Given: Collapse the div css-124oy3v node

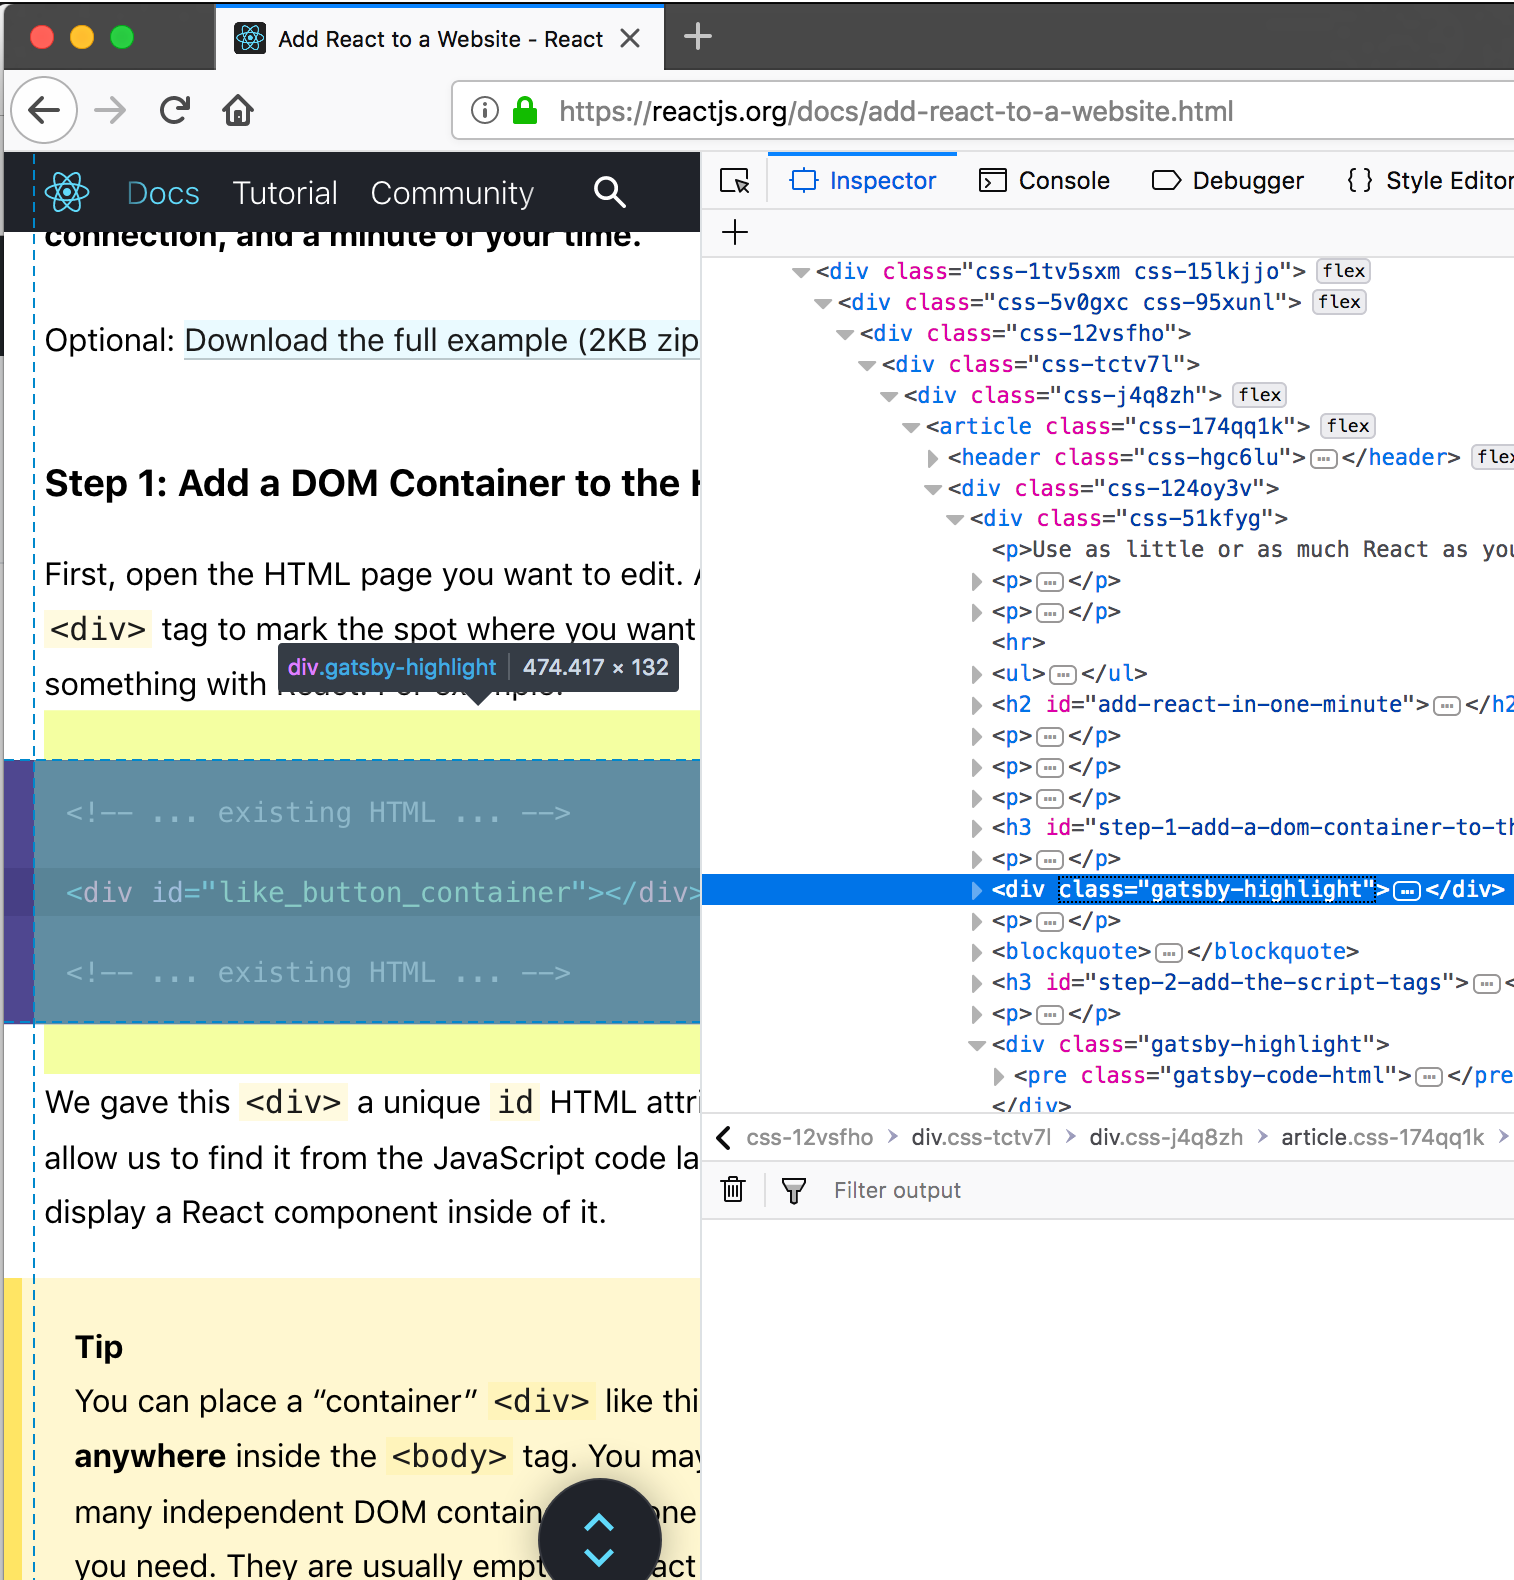Looking at the screenshot, I should tap(932, 489).
